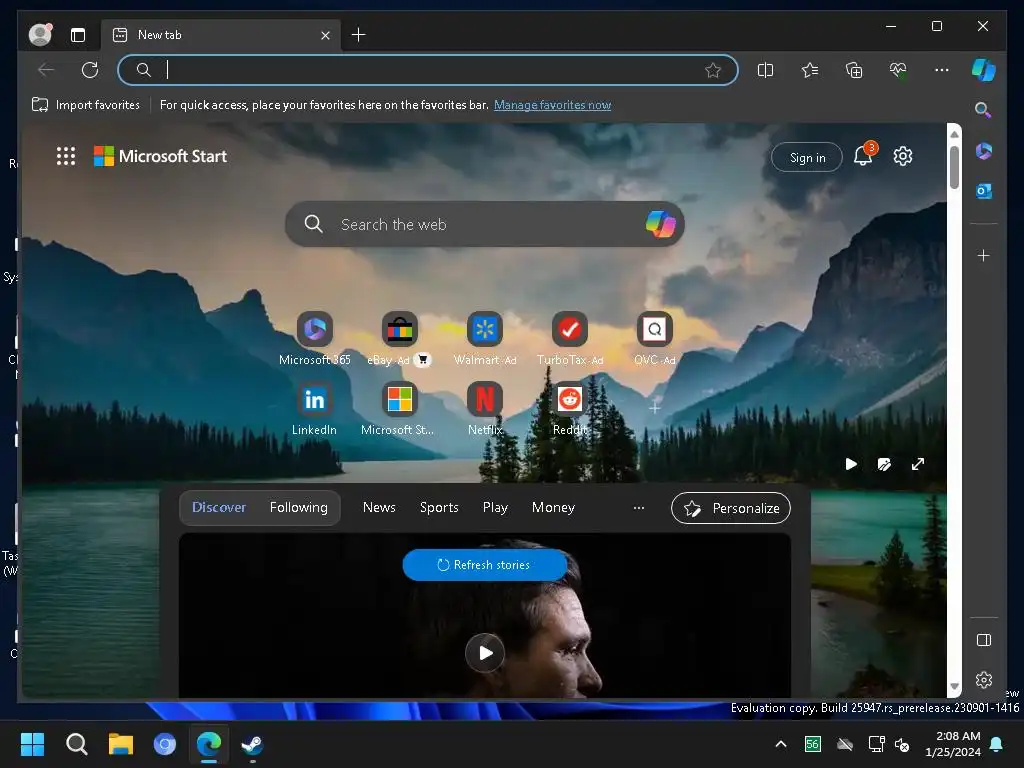Image resolution: width=1024 pixels, height=768 pixels.
Task: Click the Refresh stories button
Action: pos(485,565)
